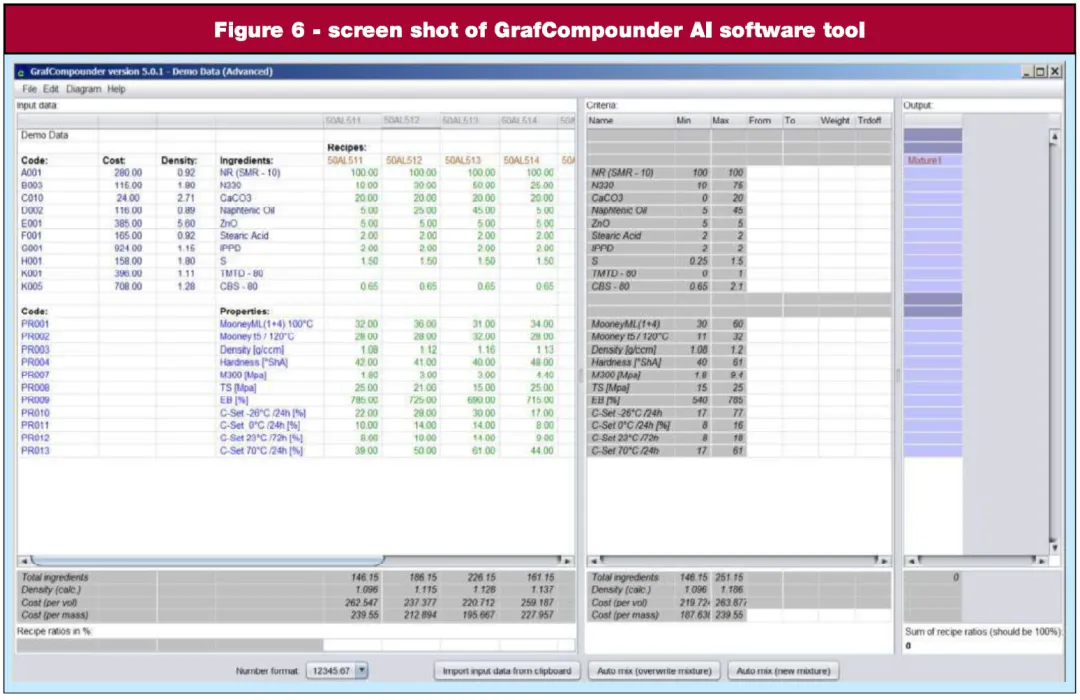This screenshot has height=700, width=1080.
Task: Click the MooneyML(1+4) 100°C property
Action: pyautogui.click(x=266, y=324)
